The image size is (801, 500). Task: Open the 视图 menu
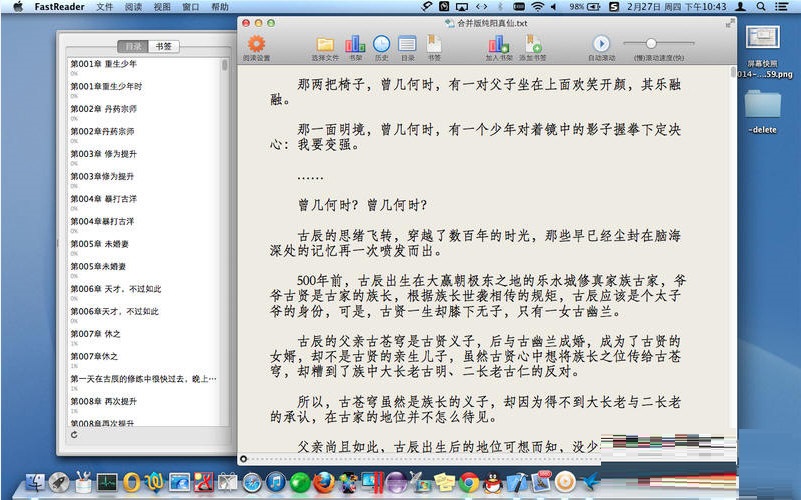(162, 6)
